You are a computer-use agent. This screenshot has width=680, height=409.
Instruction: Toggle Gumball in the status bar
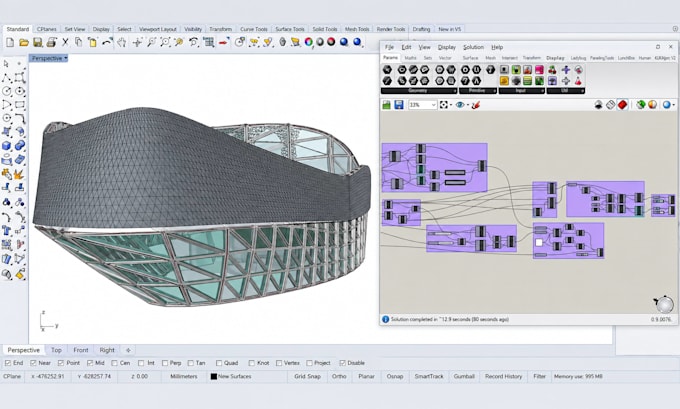point(464,376)
